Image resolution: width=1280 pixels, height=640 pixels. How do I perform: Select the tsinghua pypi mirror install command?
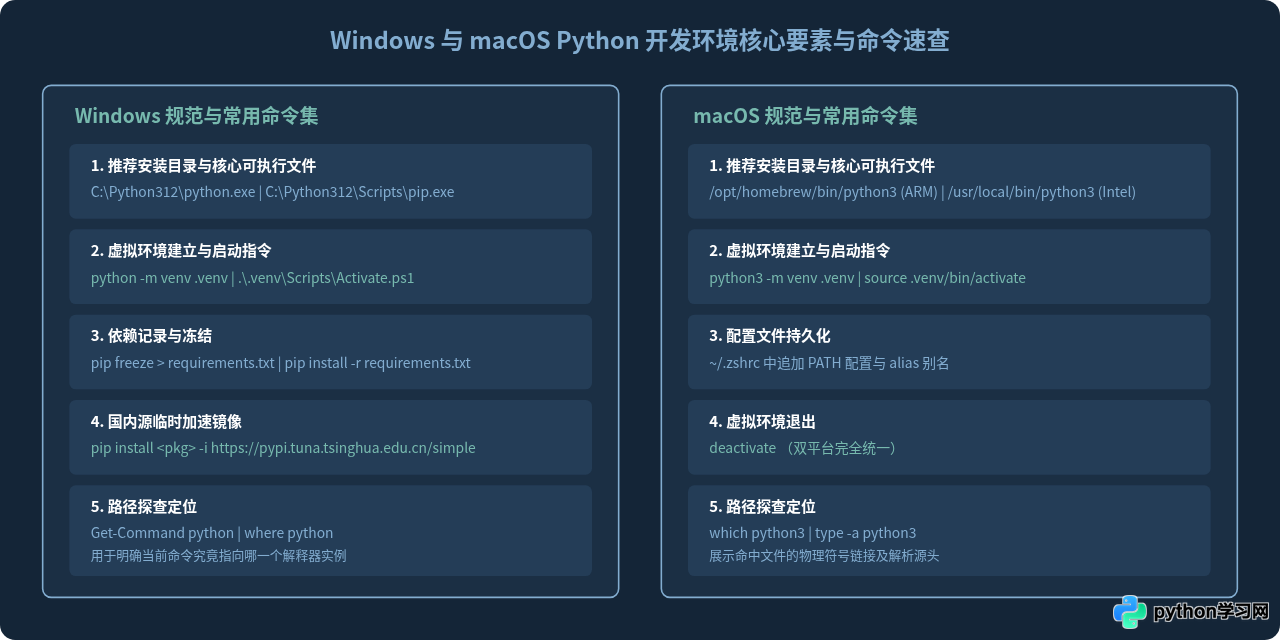[283, 448]
